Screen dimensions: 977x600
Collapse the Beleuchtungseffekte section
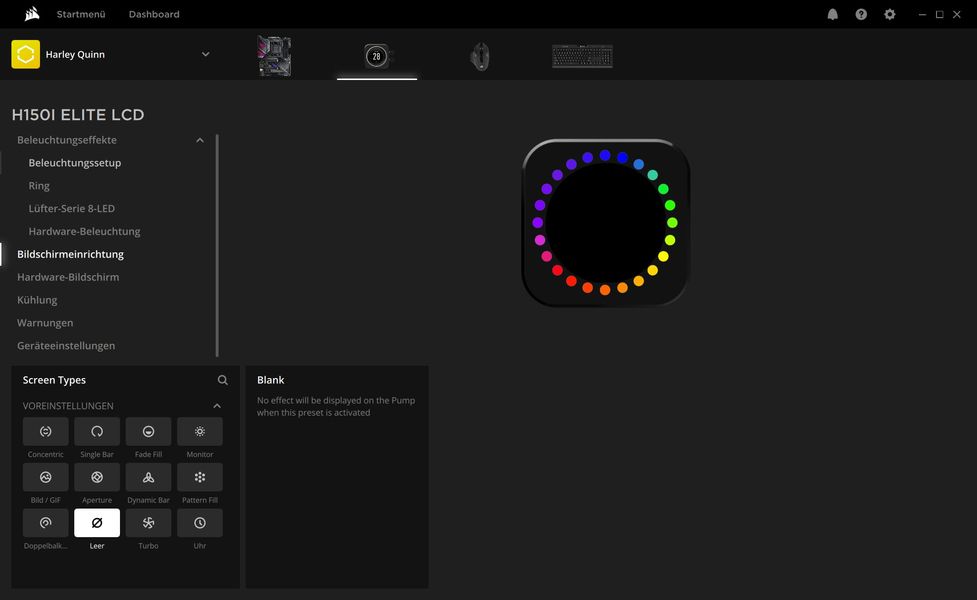[x=200, y=140]
